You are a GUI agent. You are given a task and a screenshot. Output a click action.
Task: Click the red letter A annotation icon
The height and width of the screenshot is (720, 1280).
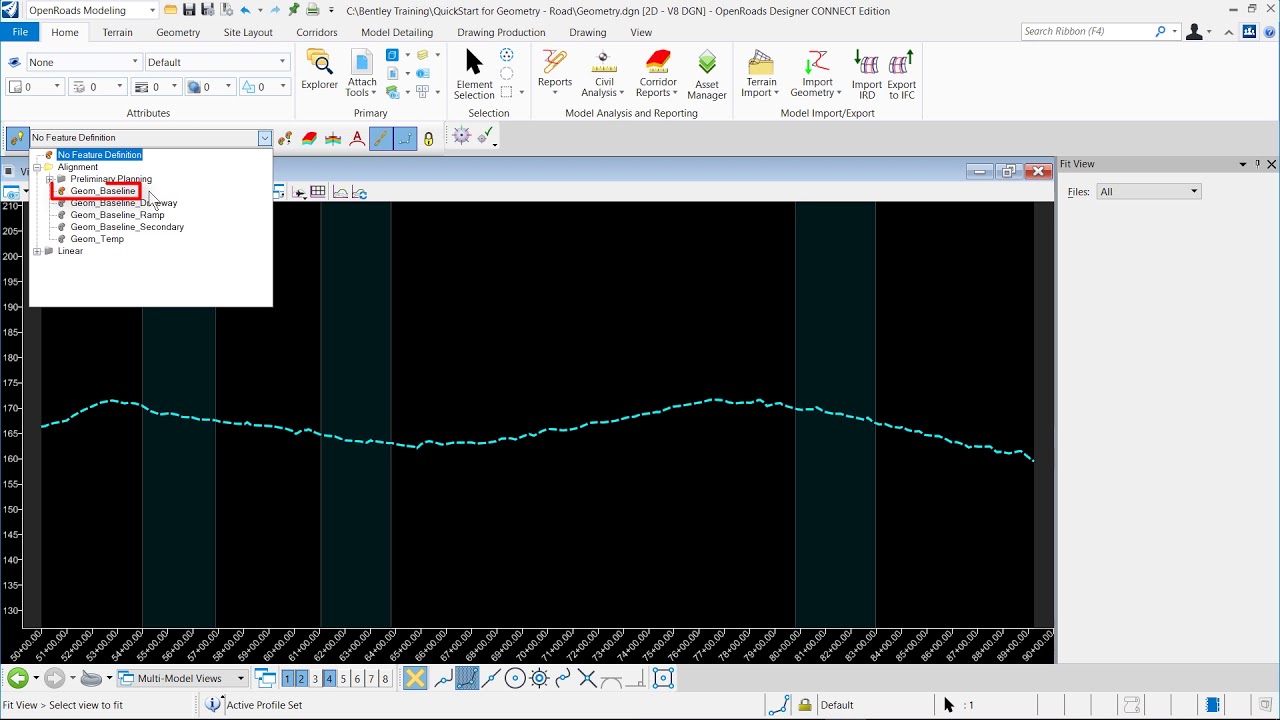coord(357,139)
